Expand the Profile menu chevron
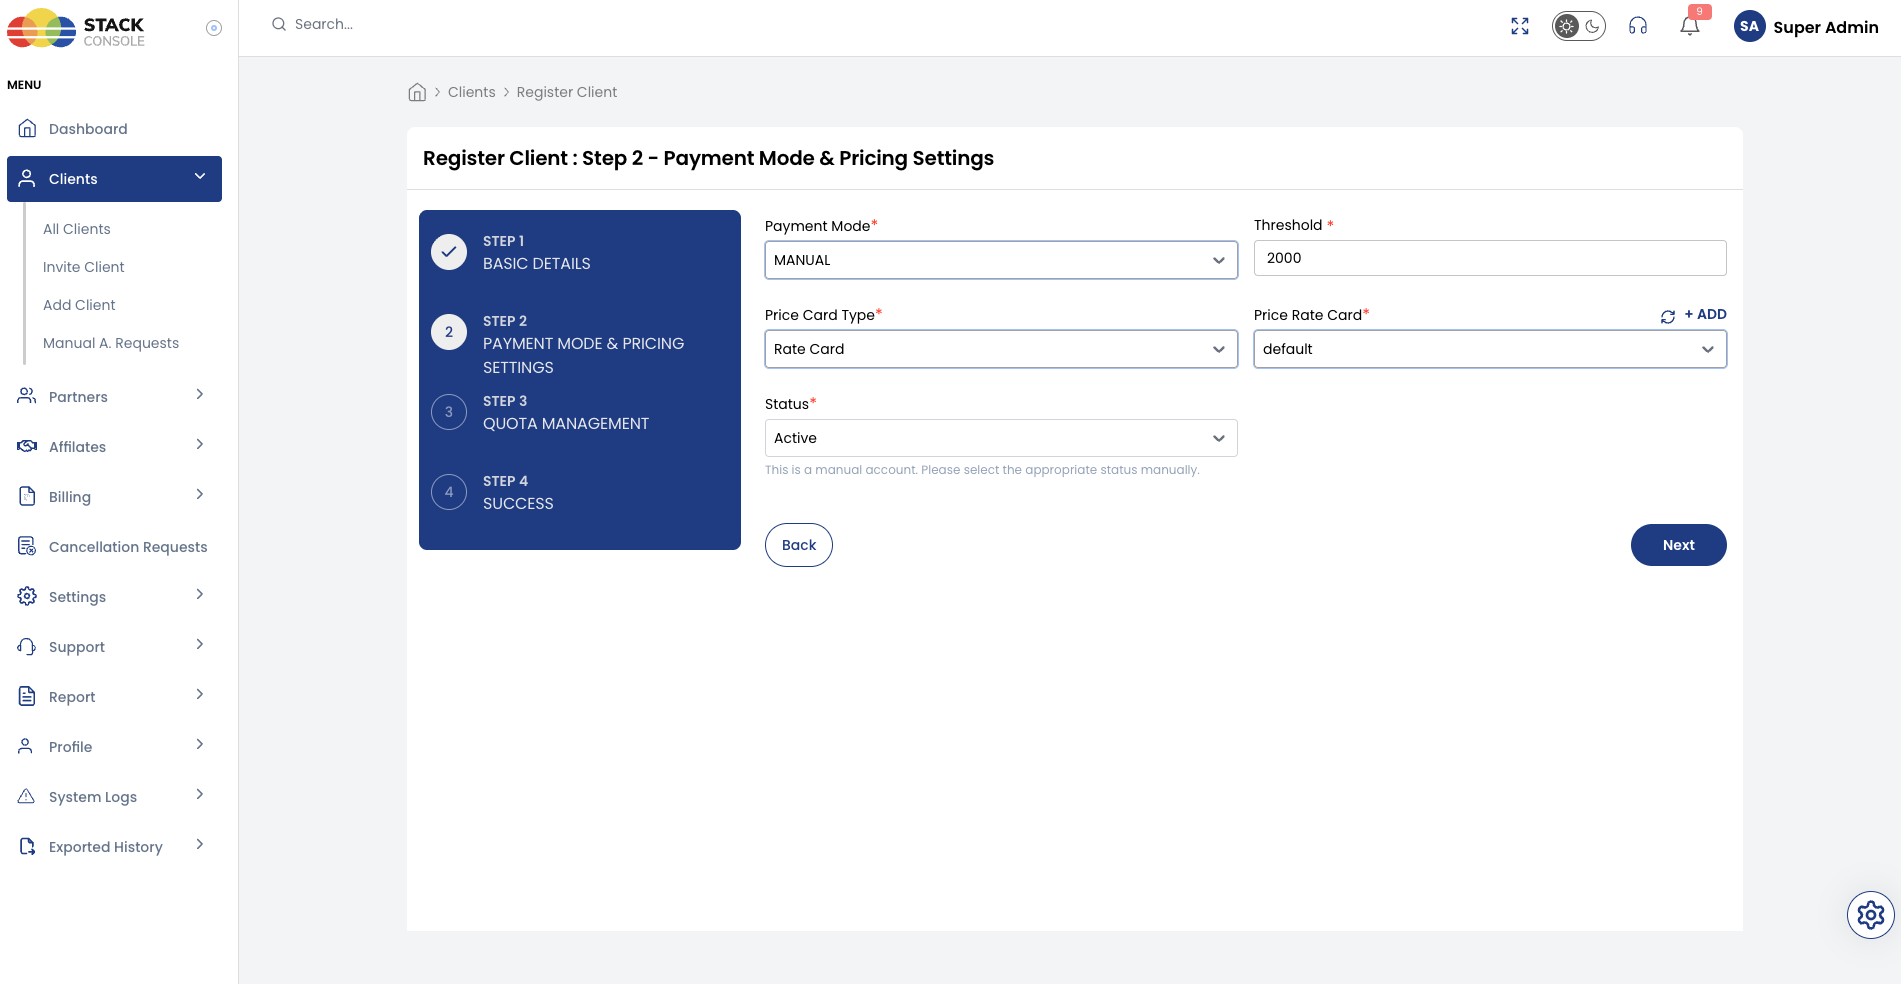This screenshot has height=984, width=1901. (200, 744)
